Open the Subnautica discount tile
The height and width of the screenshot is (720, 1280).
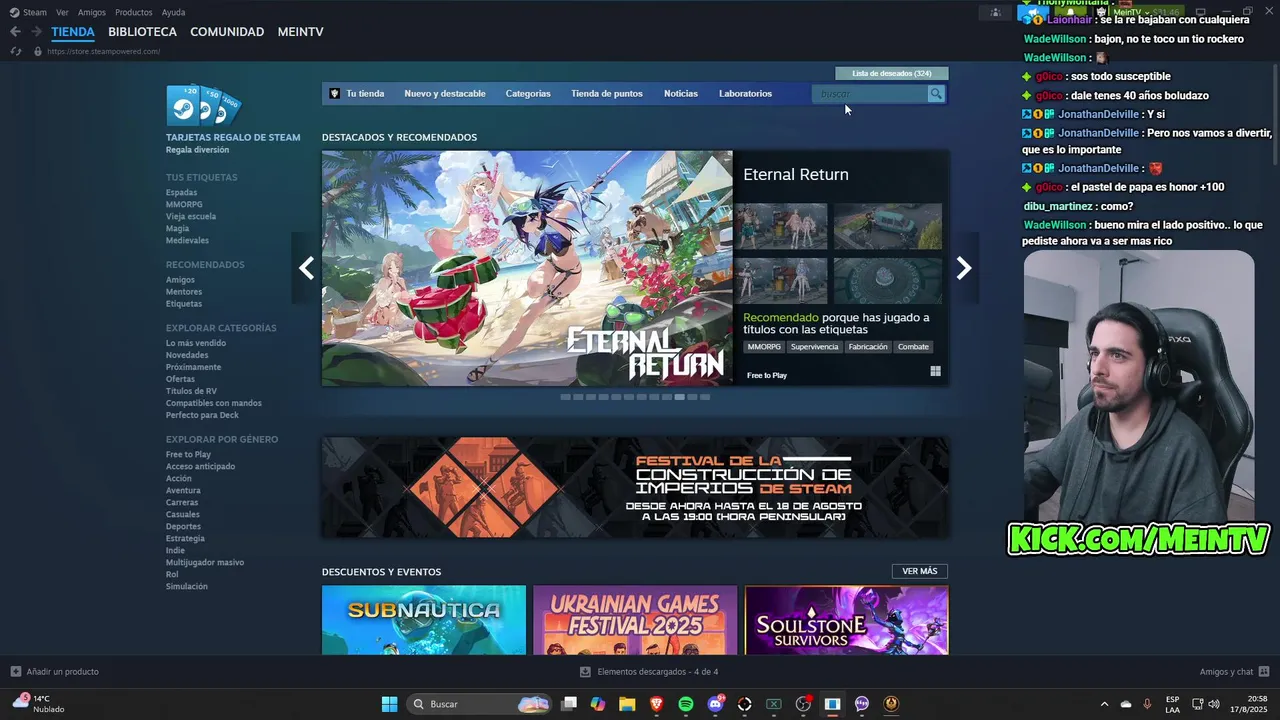tap(424, 620)
